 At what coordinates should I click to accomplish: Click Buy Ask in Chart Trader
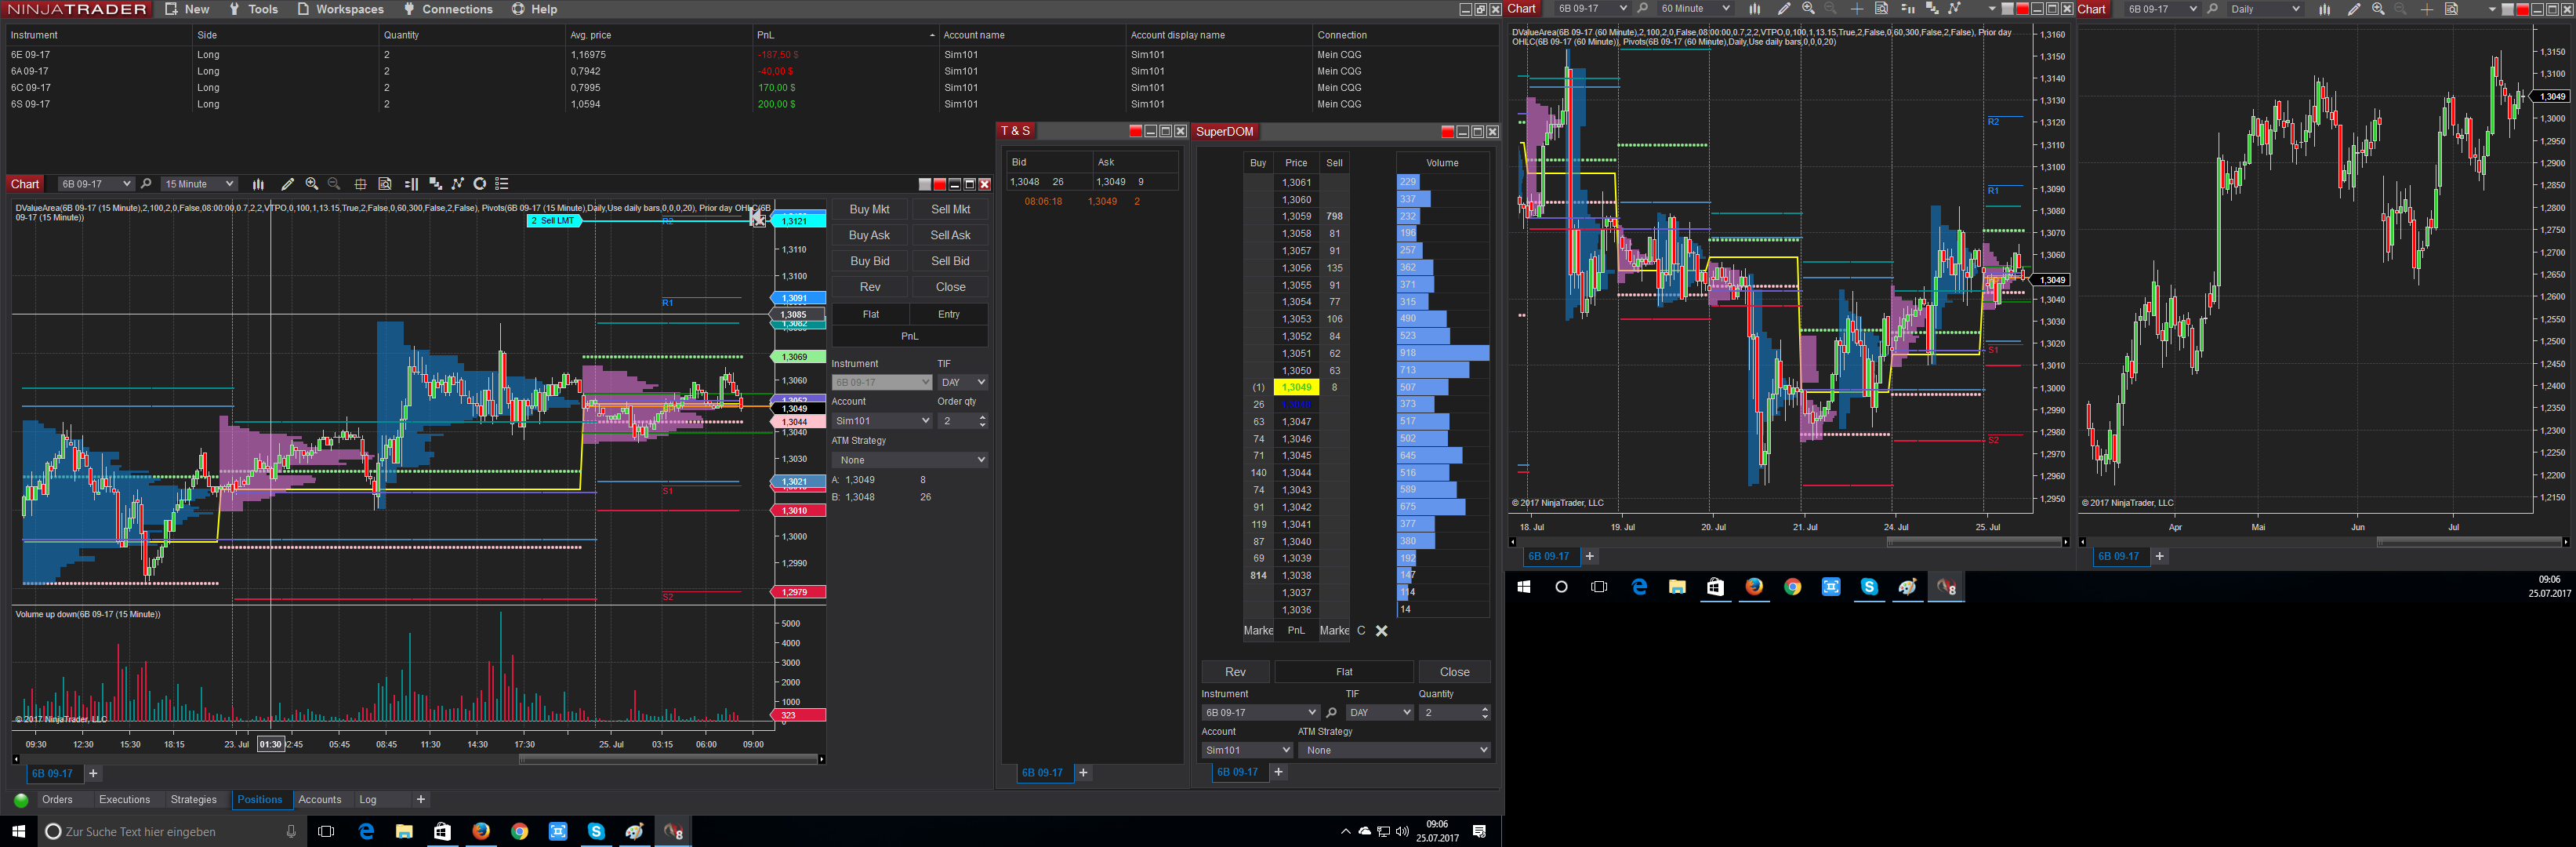point(869,235)
